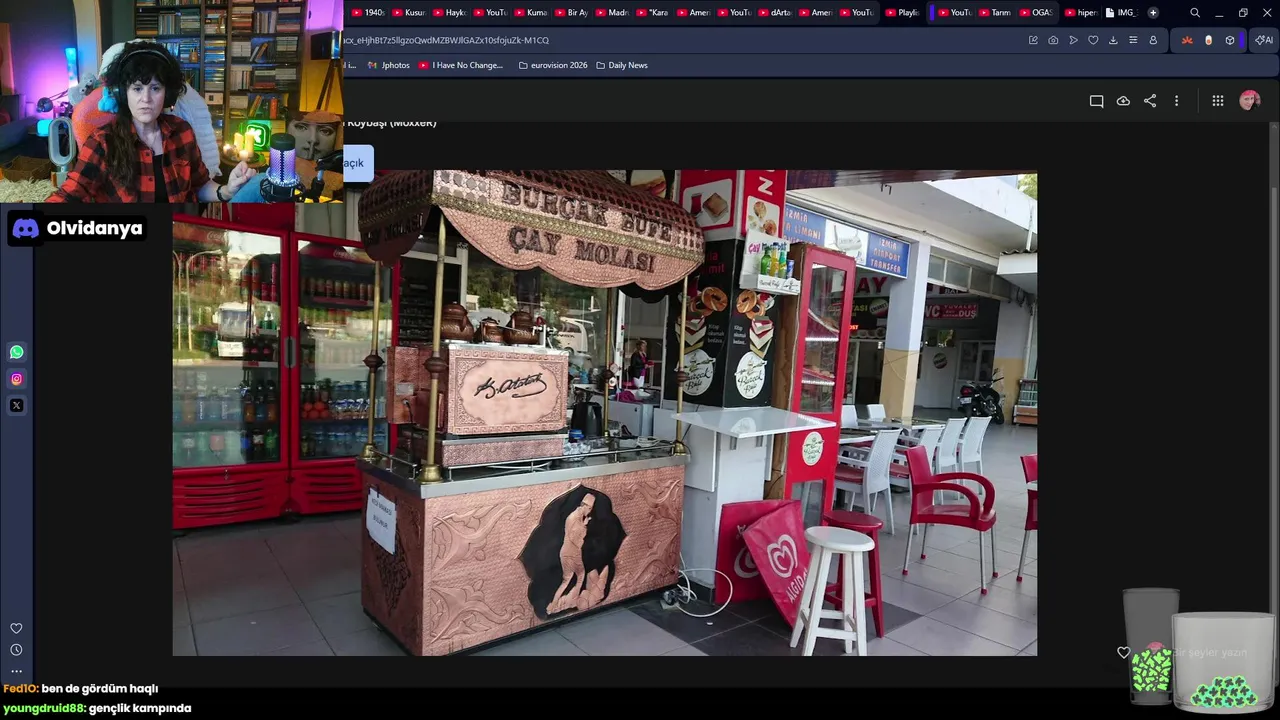This screenshot has width=1280, height=720.
Task: Open the Google apps grid
Action: [x=1218, y=101]
